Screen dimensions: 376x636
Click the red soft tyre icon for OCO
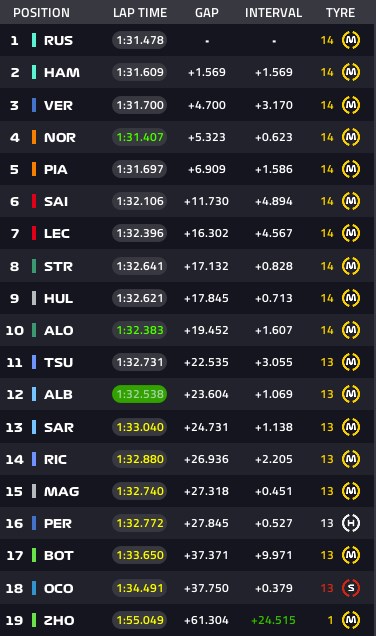click(351, 588)
